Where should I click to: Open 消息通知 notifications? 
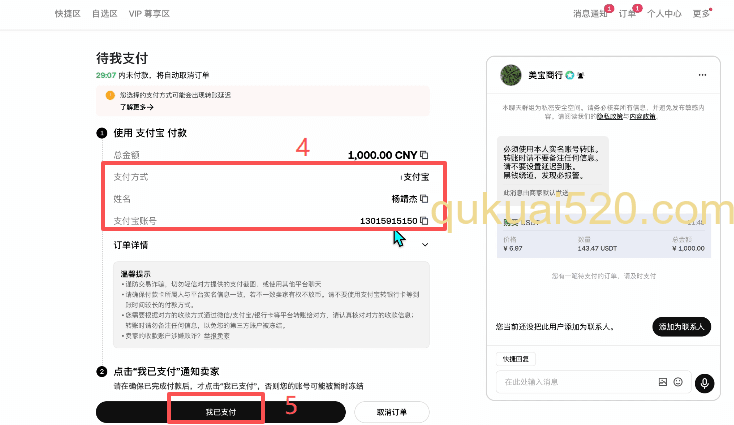pyautogui.click(x=590, y=14)
